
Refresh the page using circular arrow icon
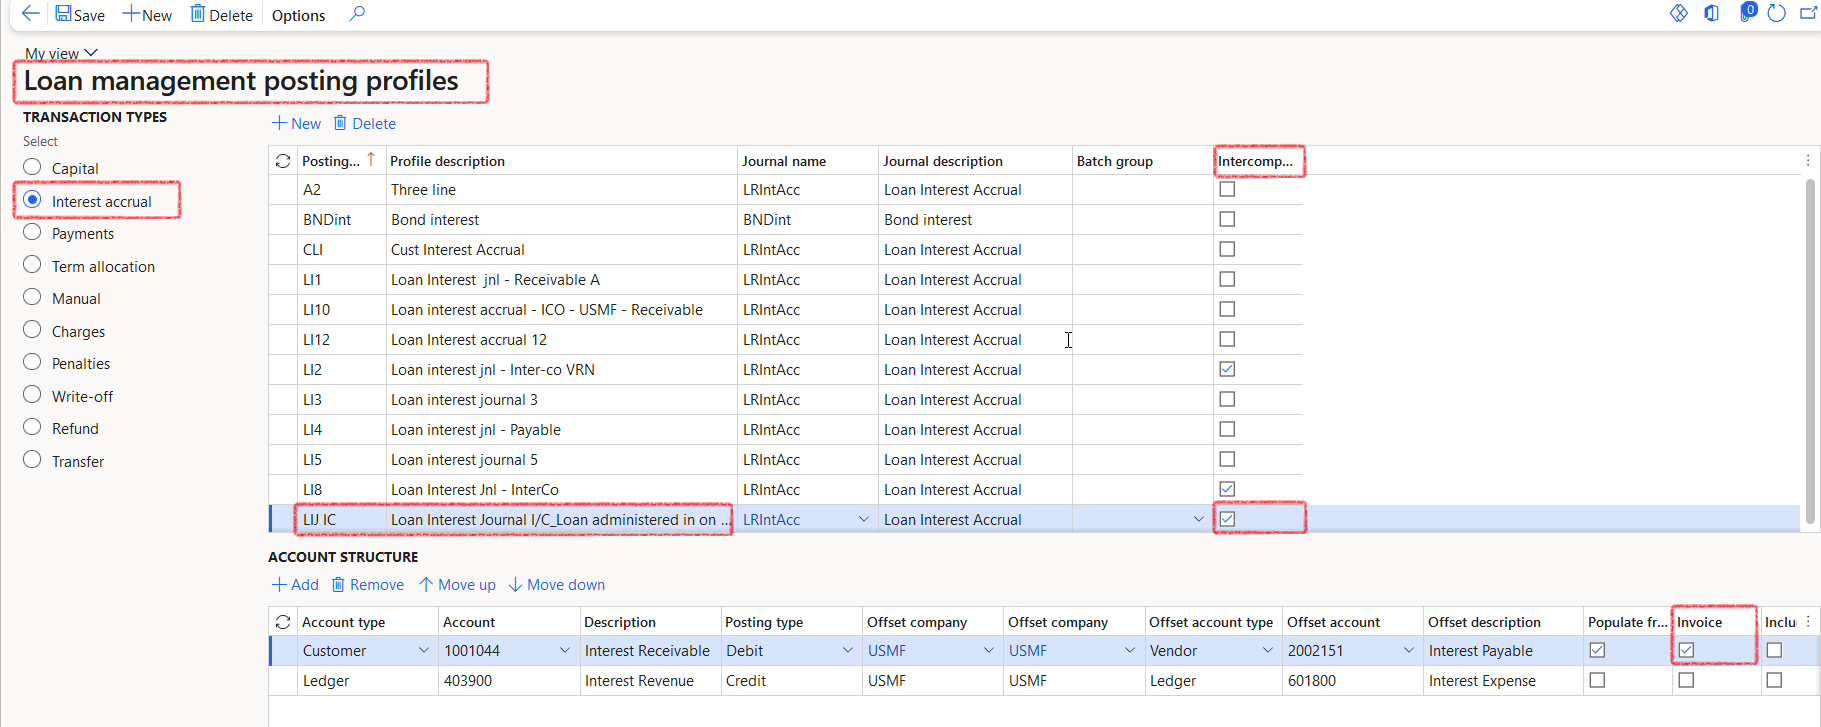point(1777,13)
